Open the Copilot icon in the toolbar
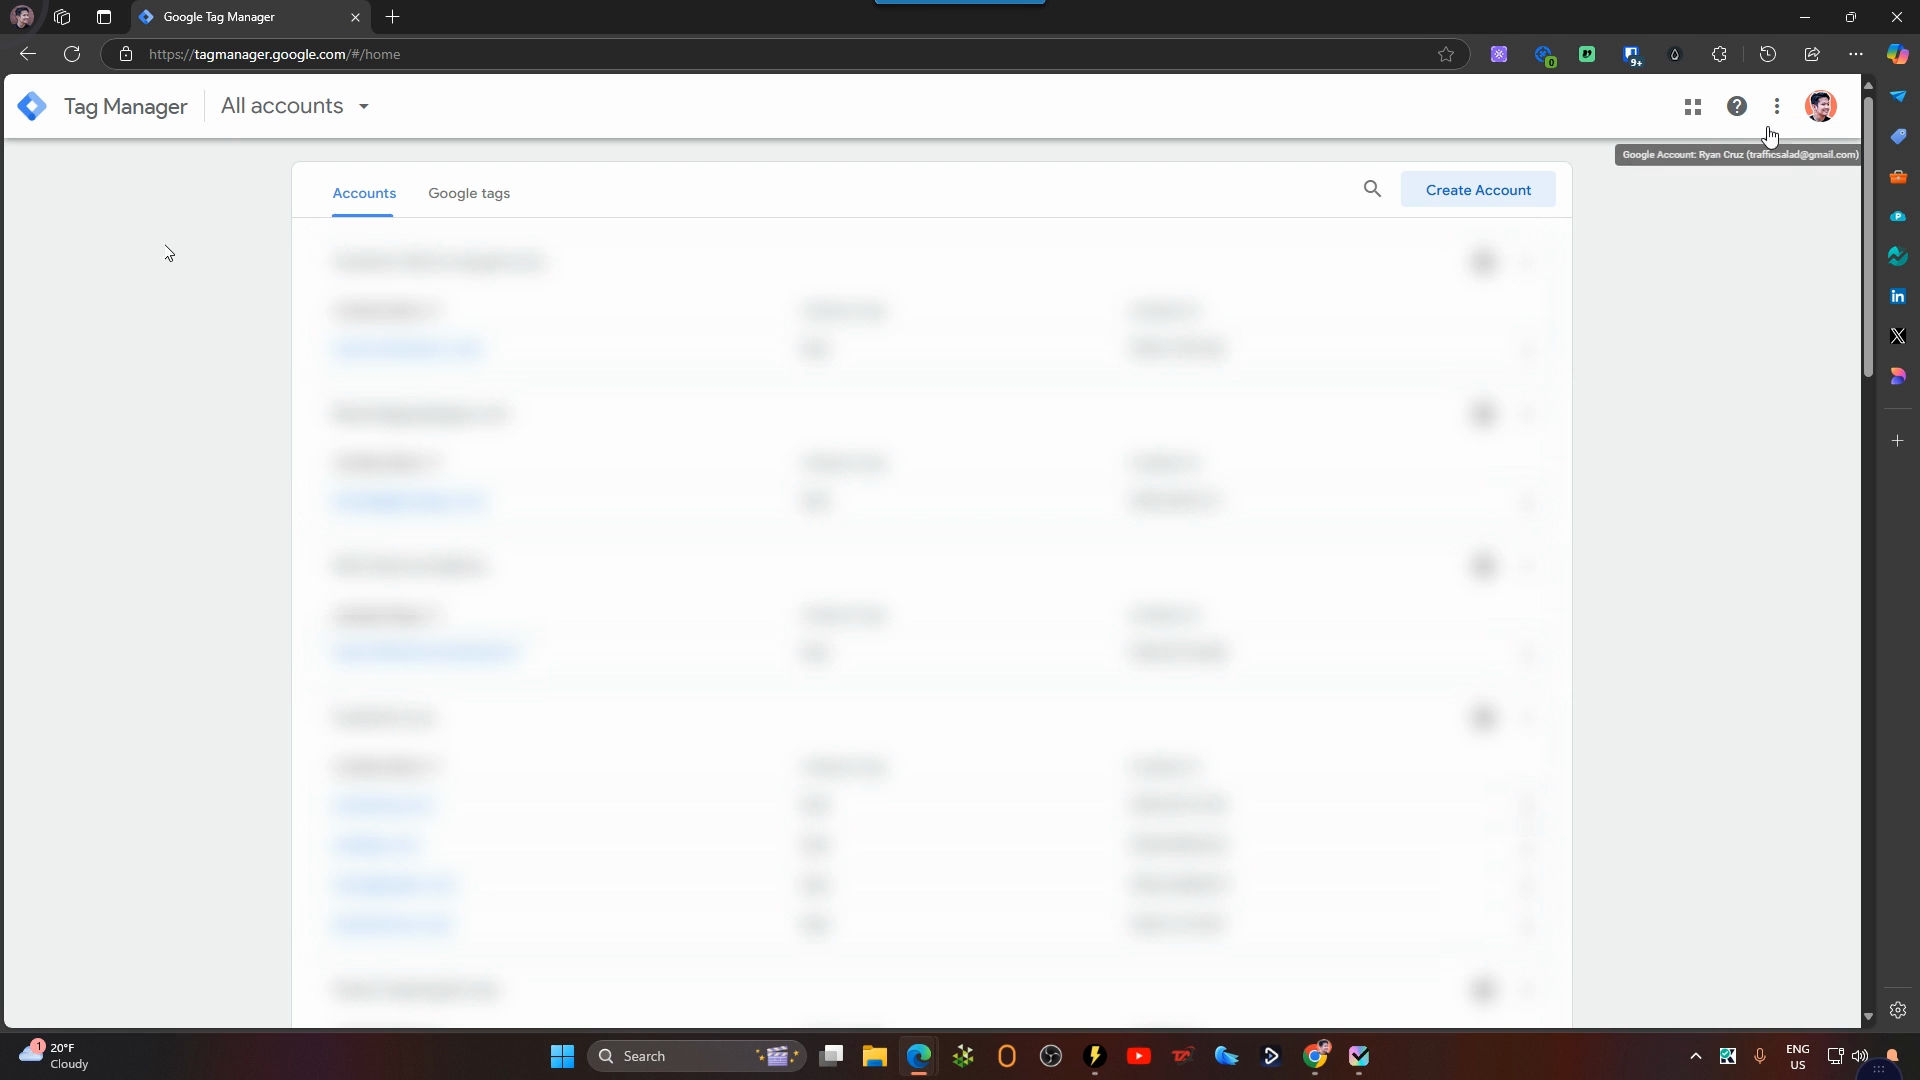Viewport: 1920px width, 1080px height. [1898, 54]
